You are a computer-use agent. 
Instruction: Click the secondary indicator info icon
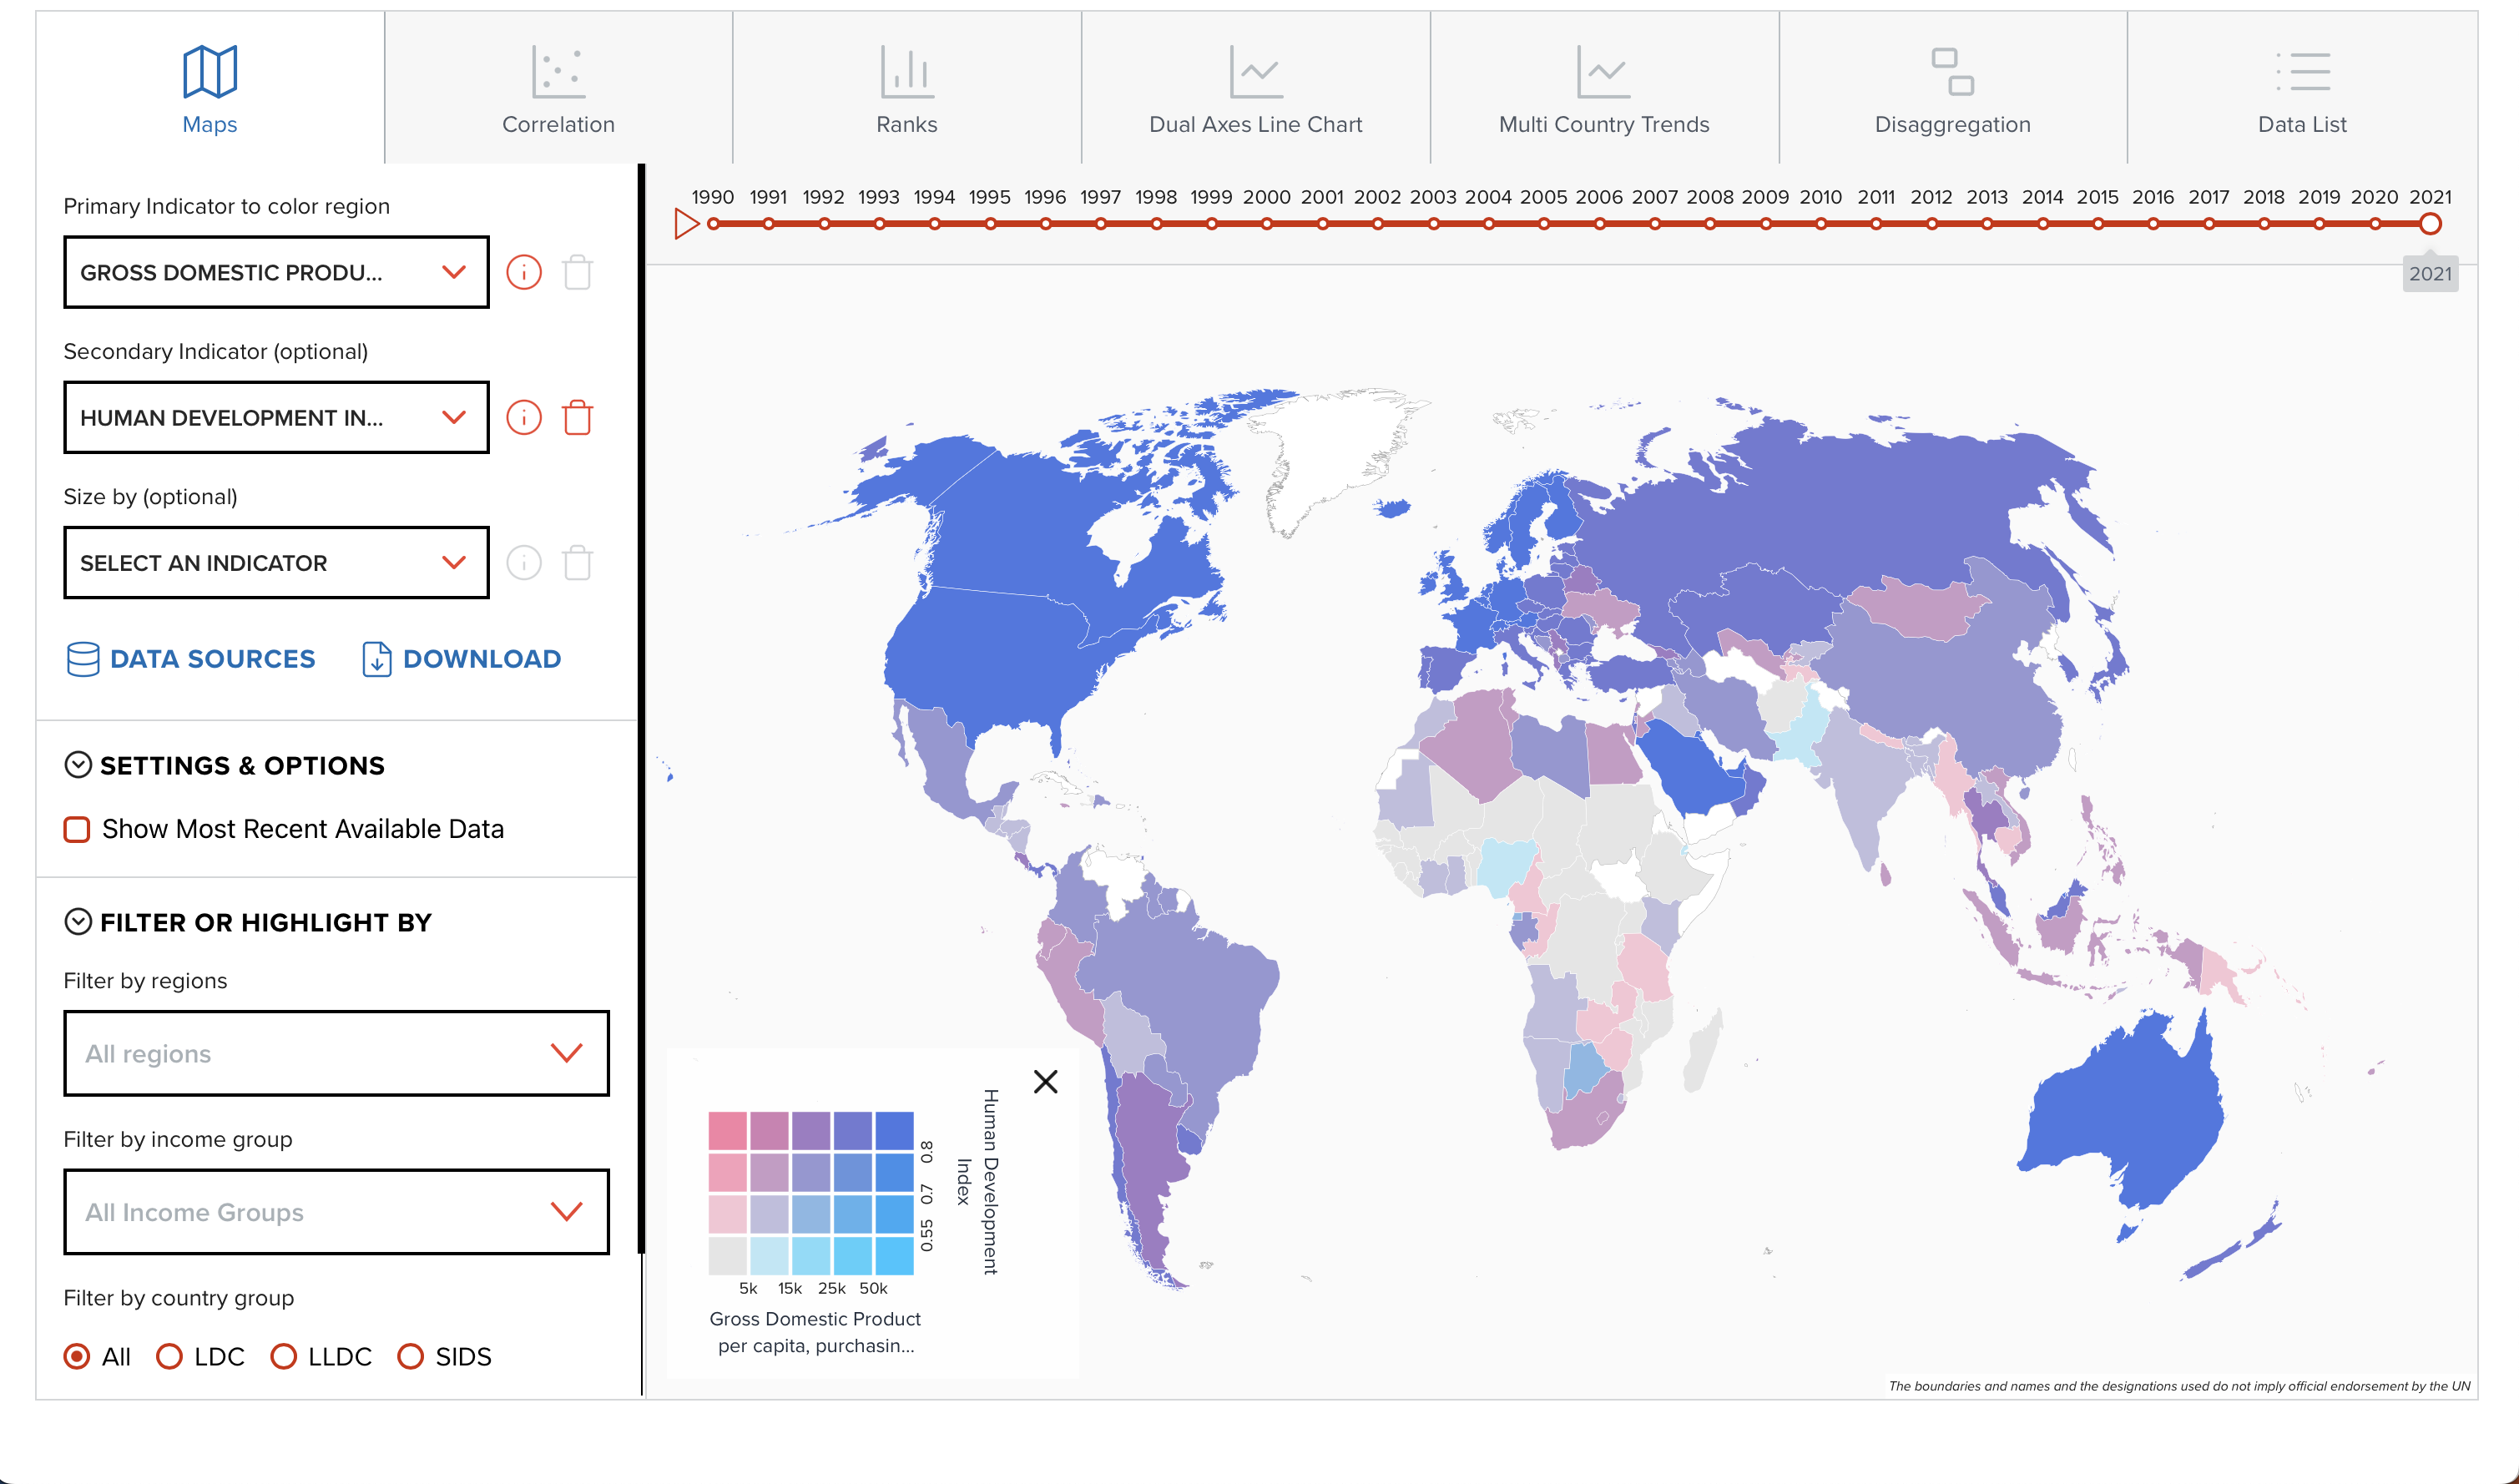coord(523,417)
